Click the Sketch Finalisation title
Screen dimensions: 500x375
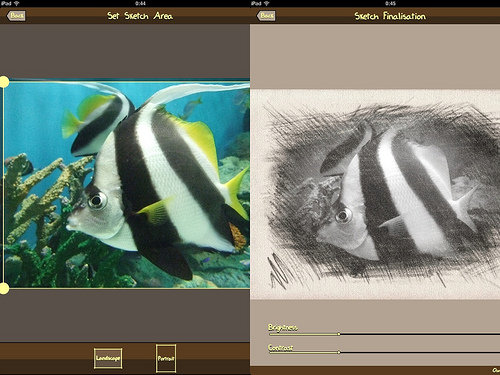coord(390,16)
